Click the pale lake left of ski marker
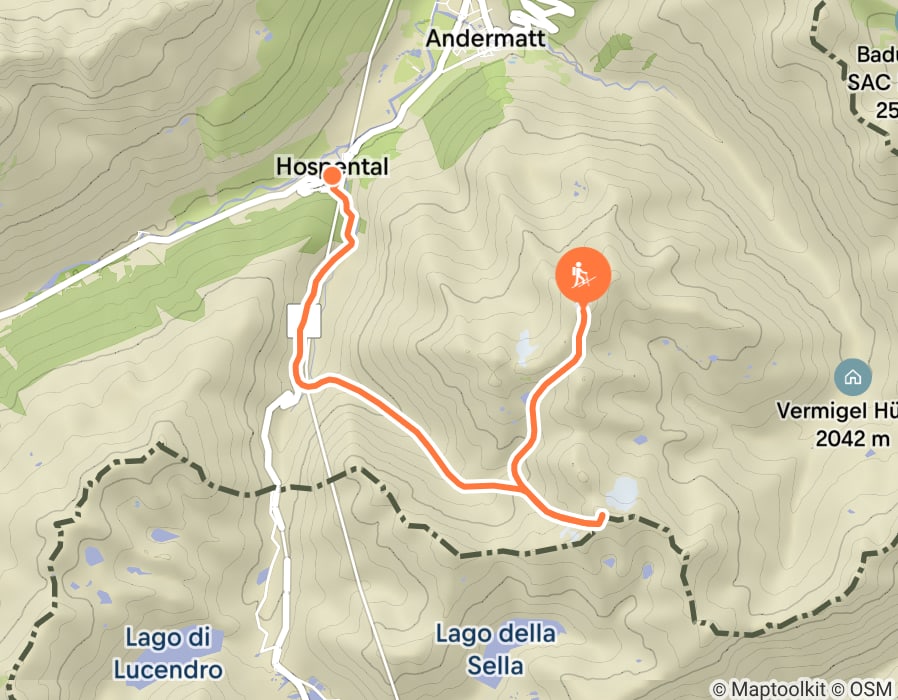Image resolution: width=898 pixels, height=700 pixels. pyautogui.click(x=525, y=347)
